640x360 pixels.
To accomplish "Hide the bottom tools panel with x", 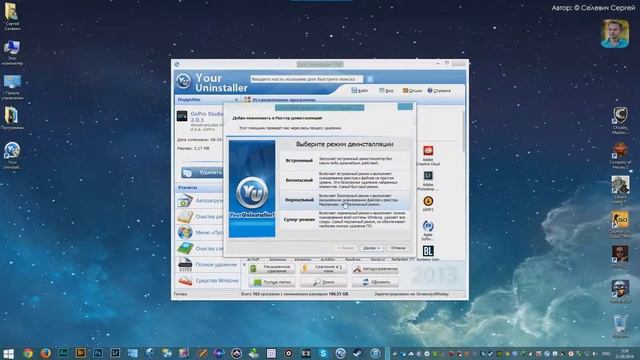I will coord(244,264).
